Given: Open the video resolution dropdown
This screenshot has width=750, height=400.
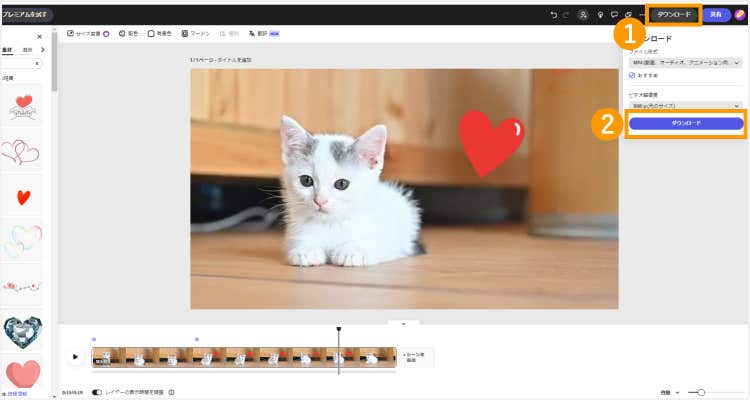Looking at the screenshot, I should pyautogui.click(x=686, y=106).
